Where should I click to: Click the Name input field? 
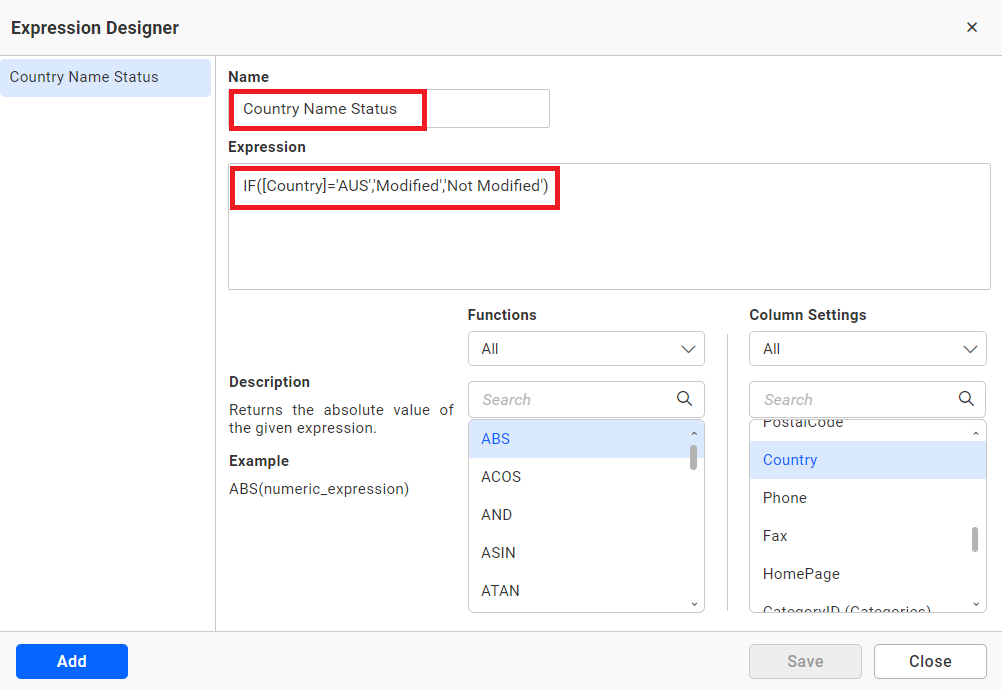(389, 109)
